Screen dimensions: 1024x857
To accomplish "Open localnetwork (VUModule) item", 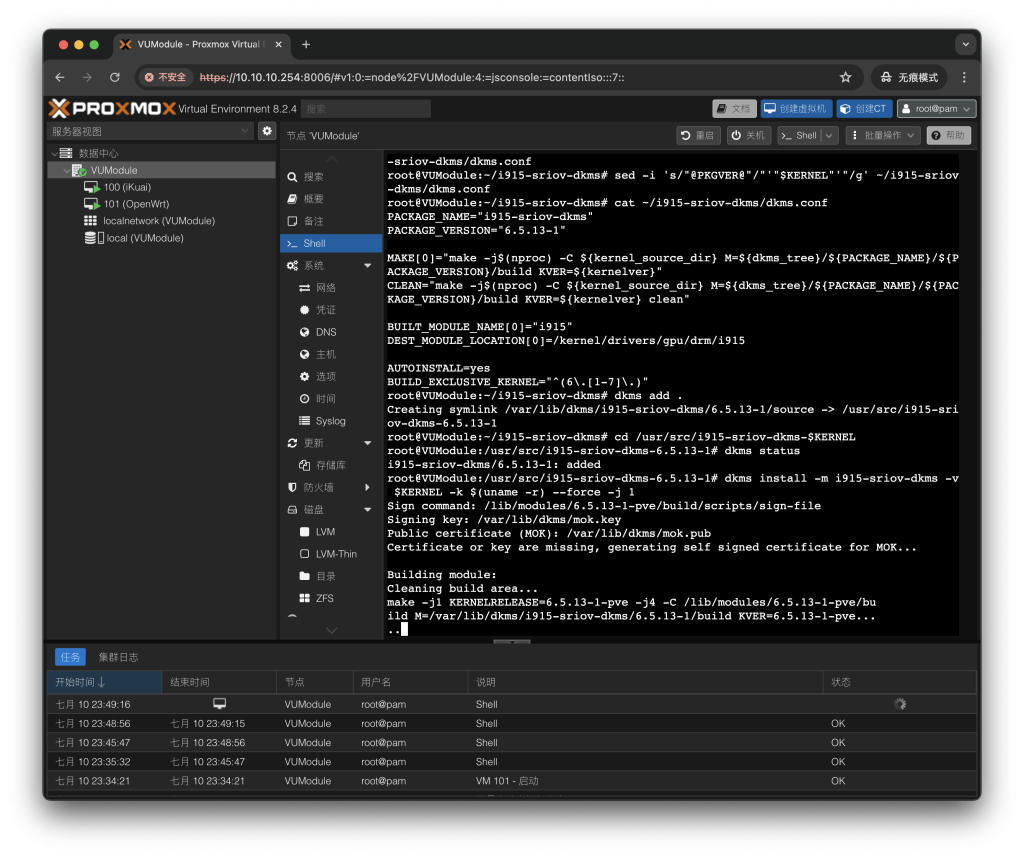I will pyautogui.click(x=158, y=221).
